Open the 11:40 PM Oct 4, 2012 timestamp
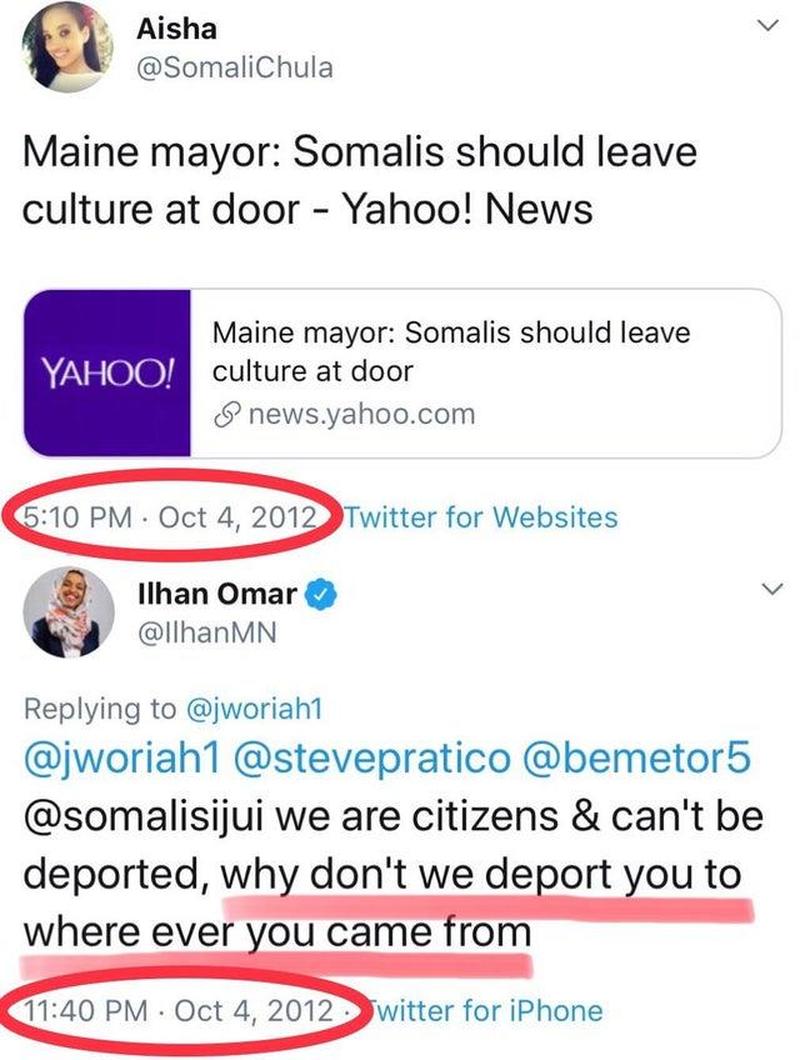This screenshot has width=800, height=1060. (179, 1011)
